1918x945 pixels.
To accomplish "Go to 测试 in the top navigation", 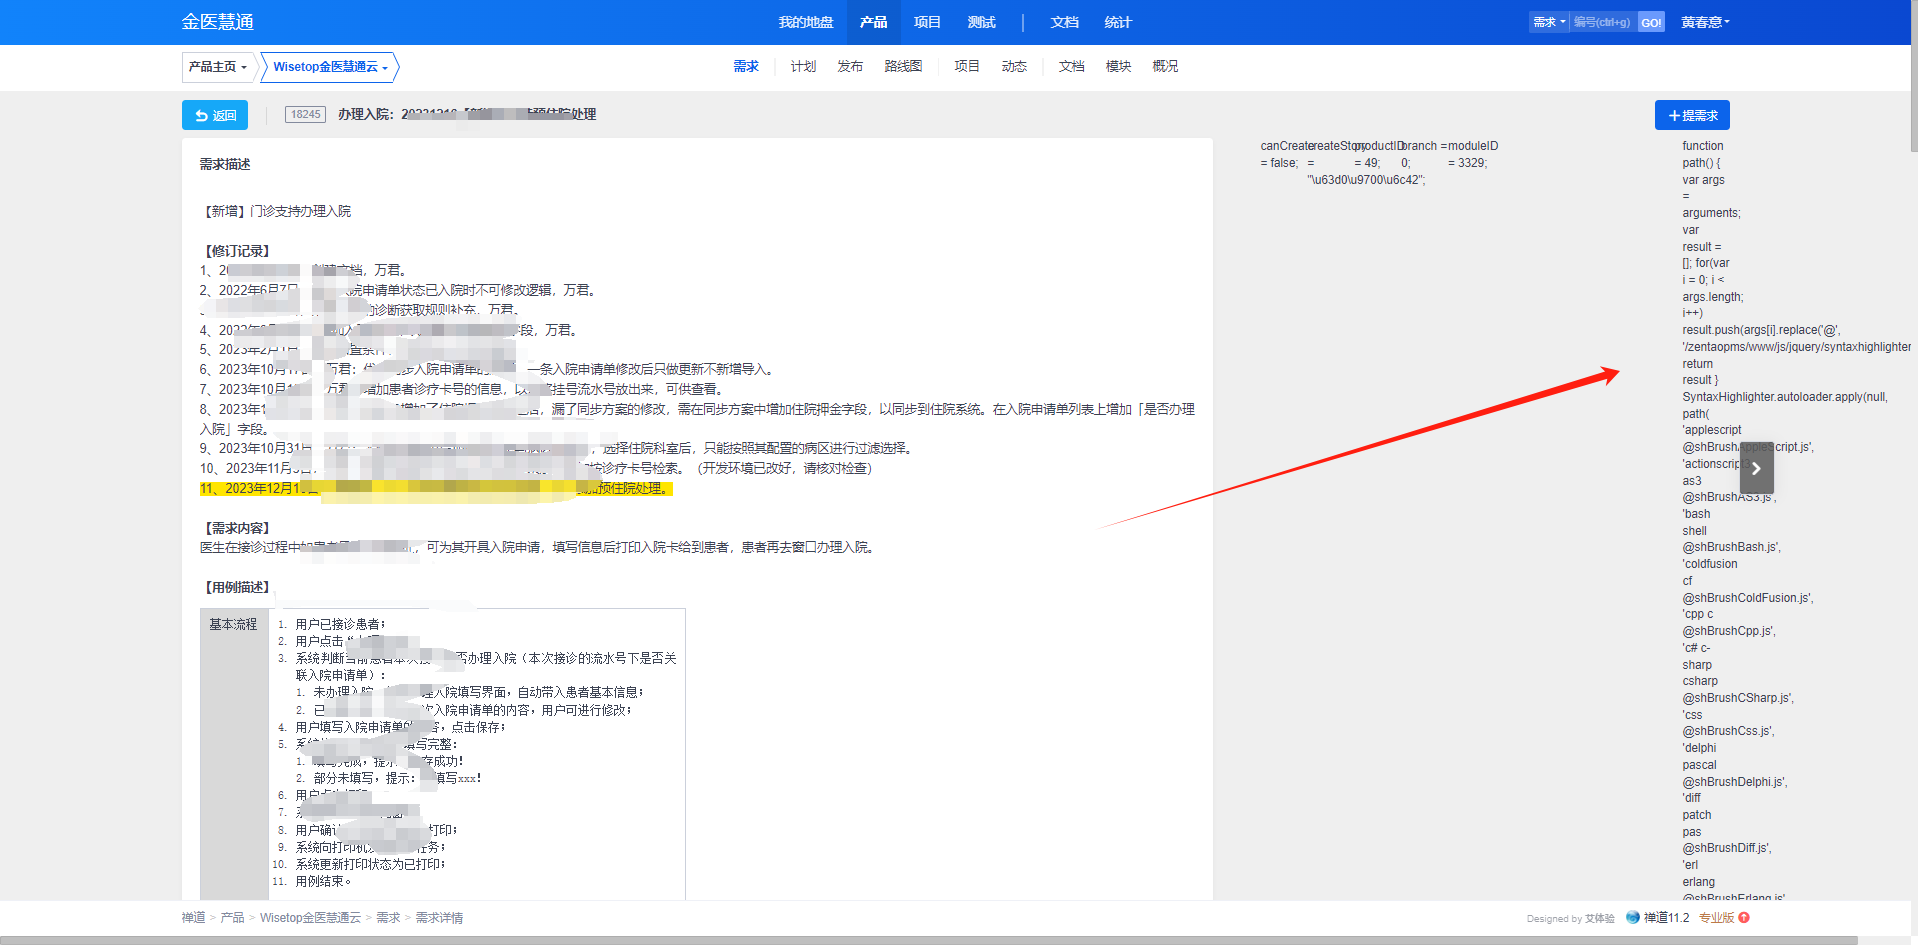I will pyautogui.click(x=981, y=22).
